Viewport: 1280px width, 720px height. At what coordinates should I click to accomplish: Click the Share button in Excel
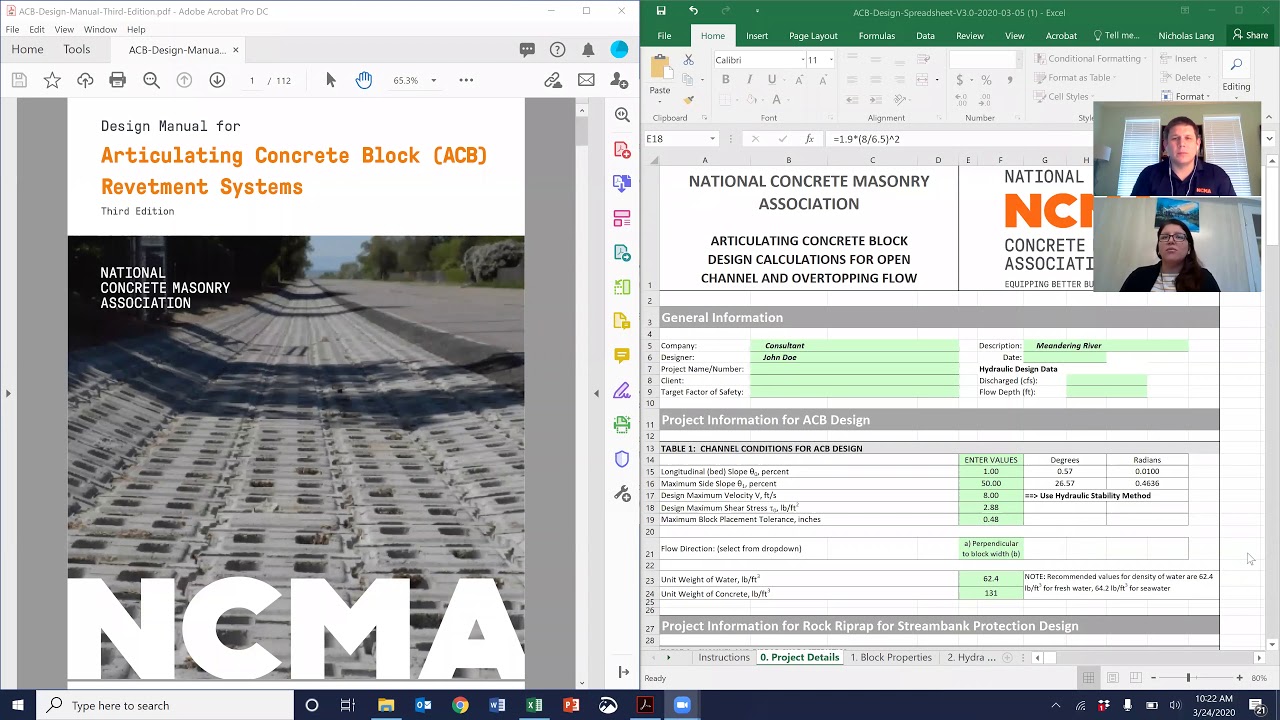(x=1250, y=35)
